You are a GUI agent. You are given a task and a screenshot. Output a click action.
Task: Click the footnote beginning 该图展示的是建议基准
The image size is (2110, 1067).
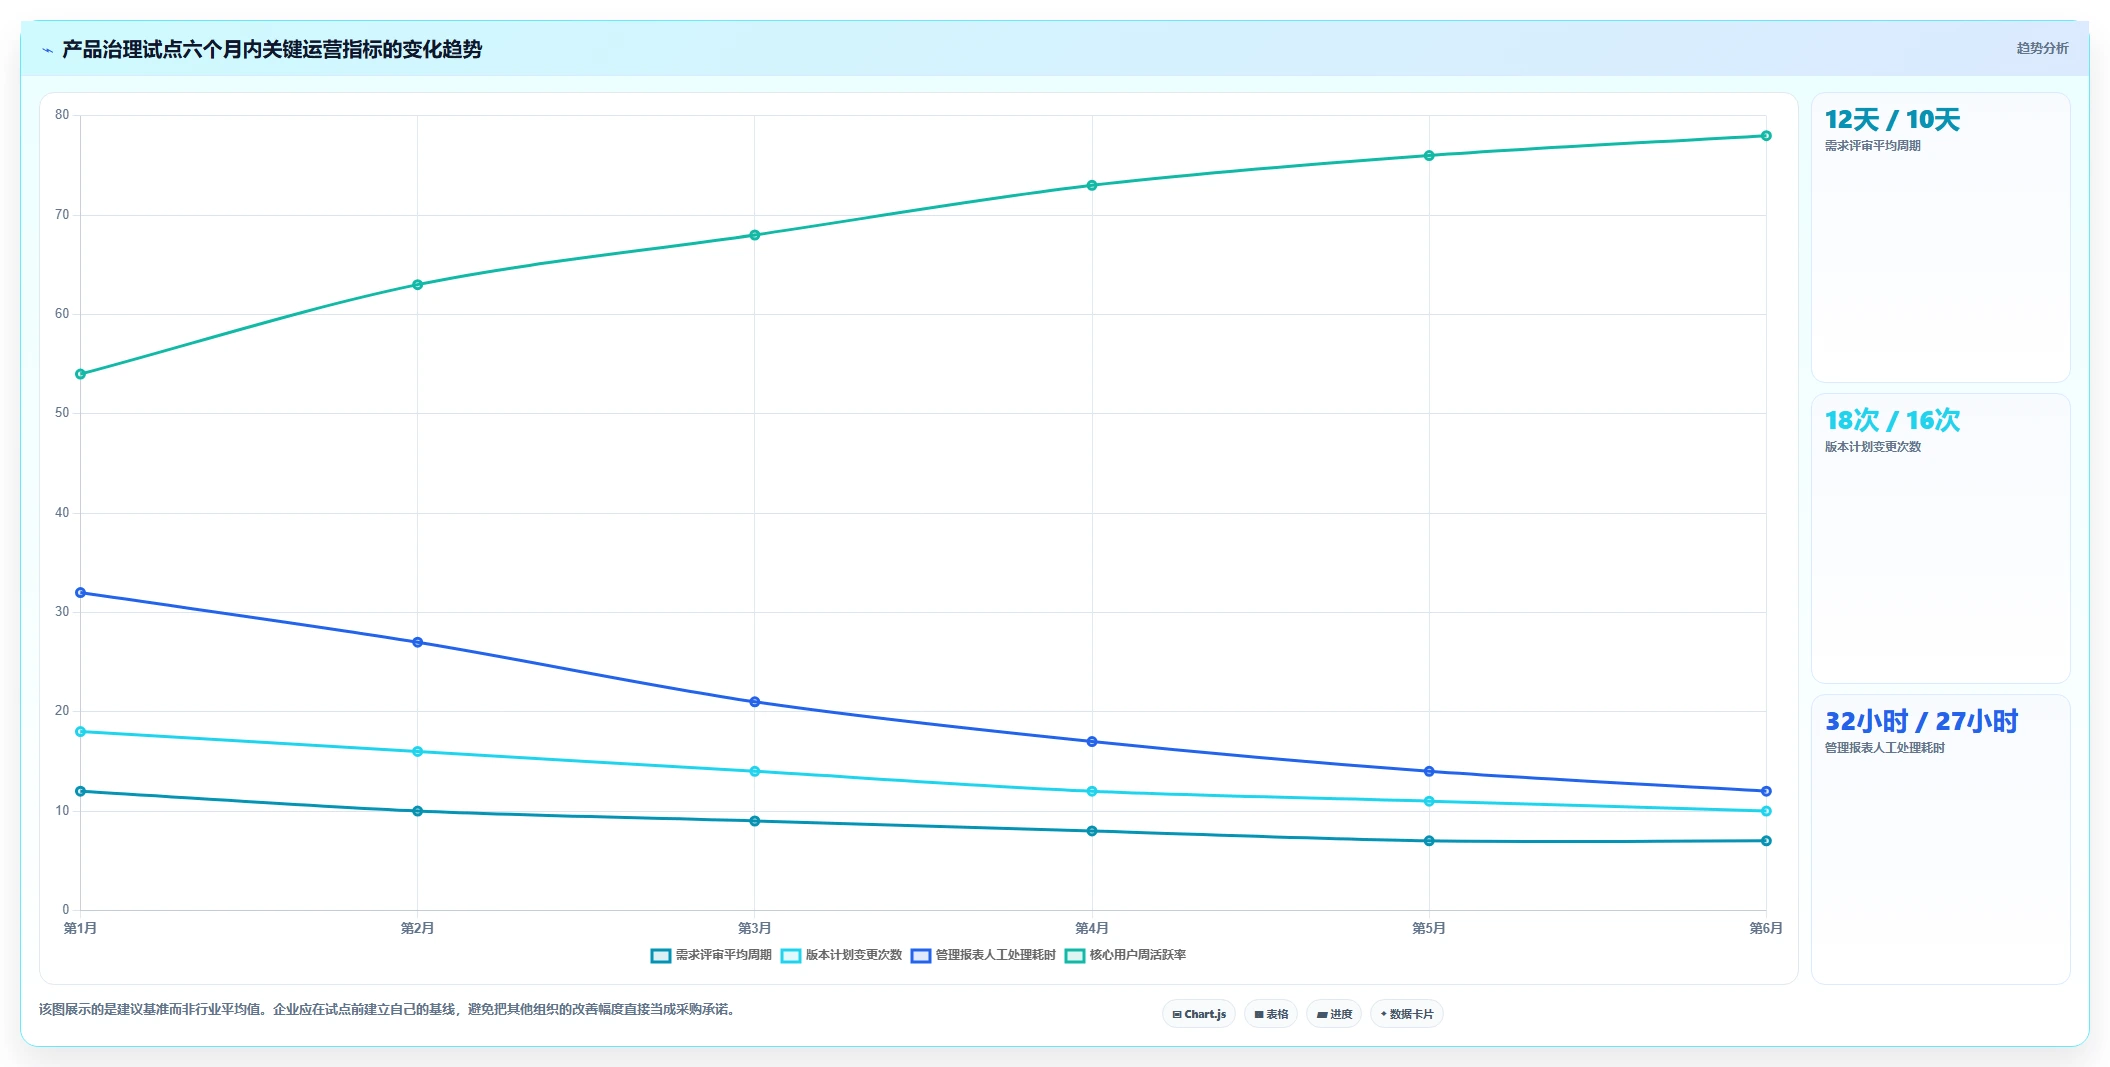click(x=390, y=1009)
